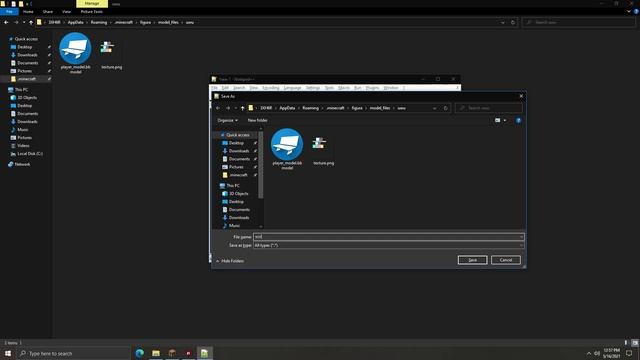Select 3D Objects in File Explorer sidebar

pyautogui.click(x=27, y=98)
